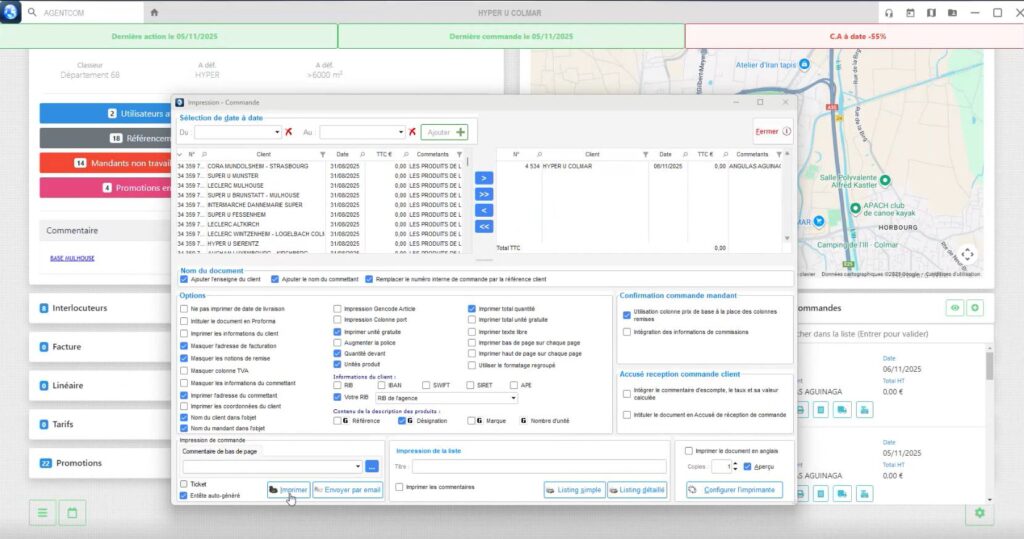1024x539 pixels.
Task: Check Impression Gencode Article option
Action: (338, 309)
